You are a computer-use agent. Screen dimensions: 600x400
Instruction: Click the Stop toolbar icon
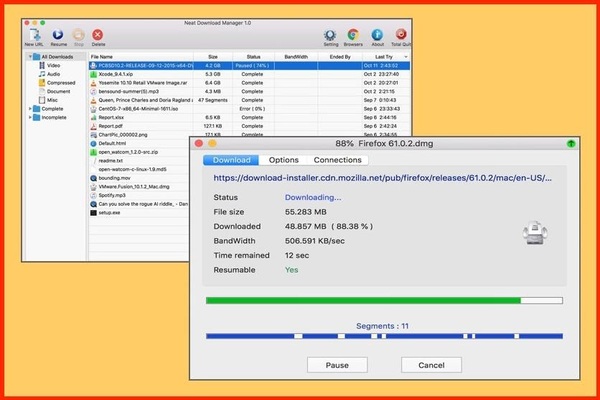point(78,35)
